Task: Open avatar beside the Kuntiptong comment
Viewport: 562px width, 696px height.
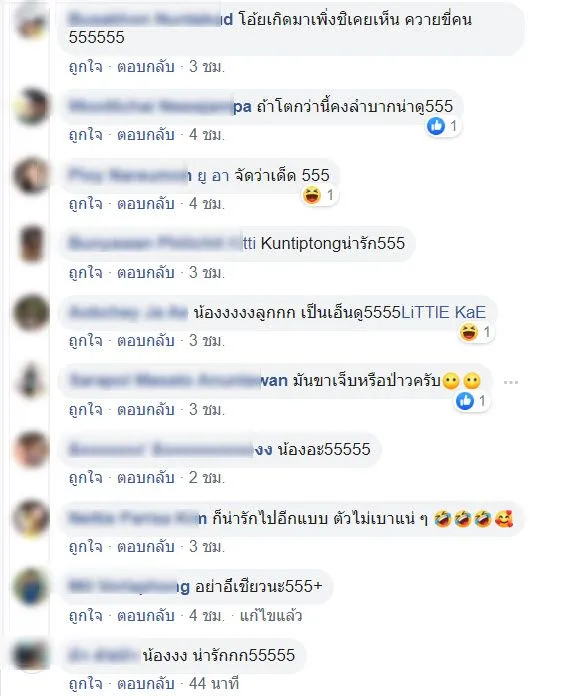Action: (x=31, y=244)
